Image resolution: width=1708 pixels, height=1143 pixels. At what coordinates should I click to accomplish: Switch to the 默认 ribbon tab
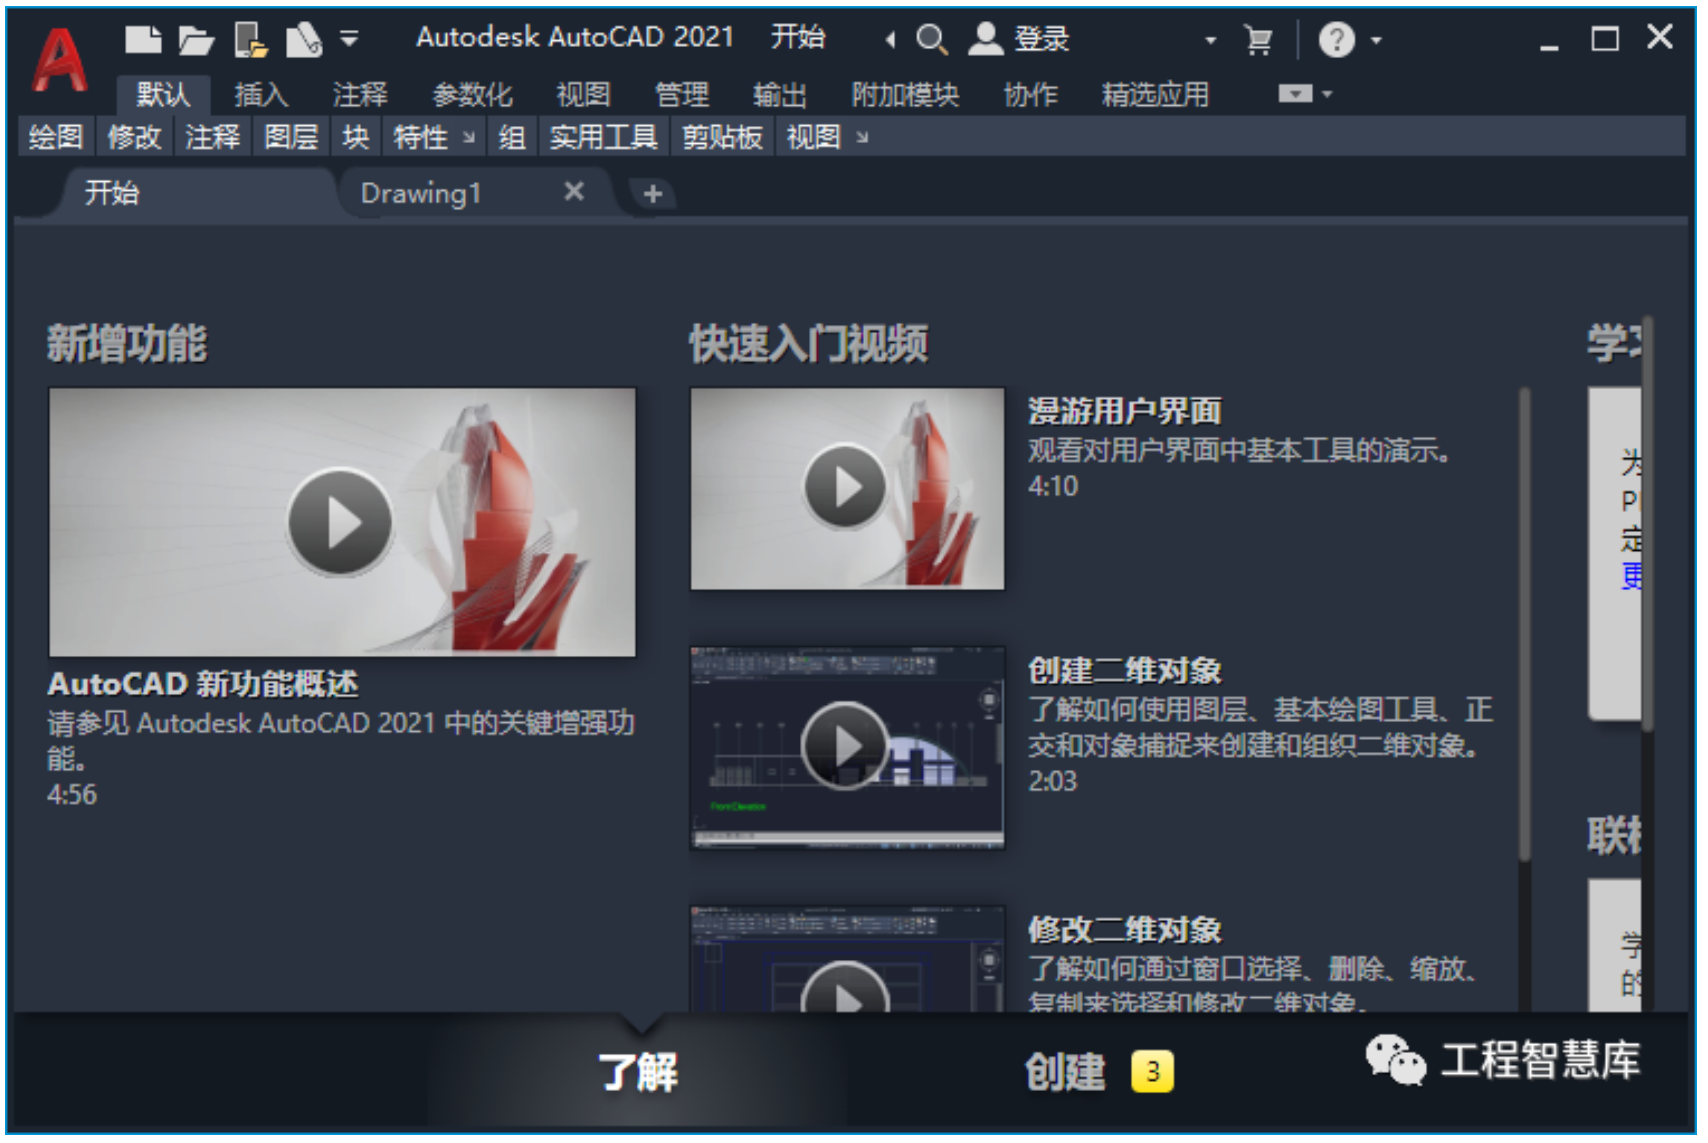[x=163, y=95]
